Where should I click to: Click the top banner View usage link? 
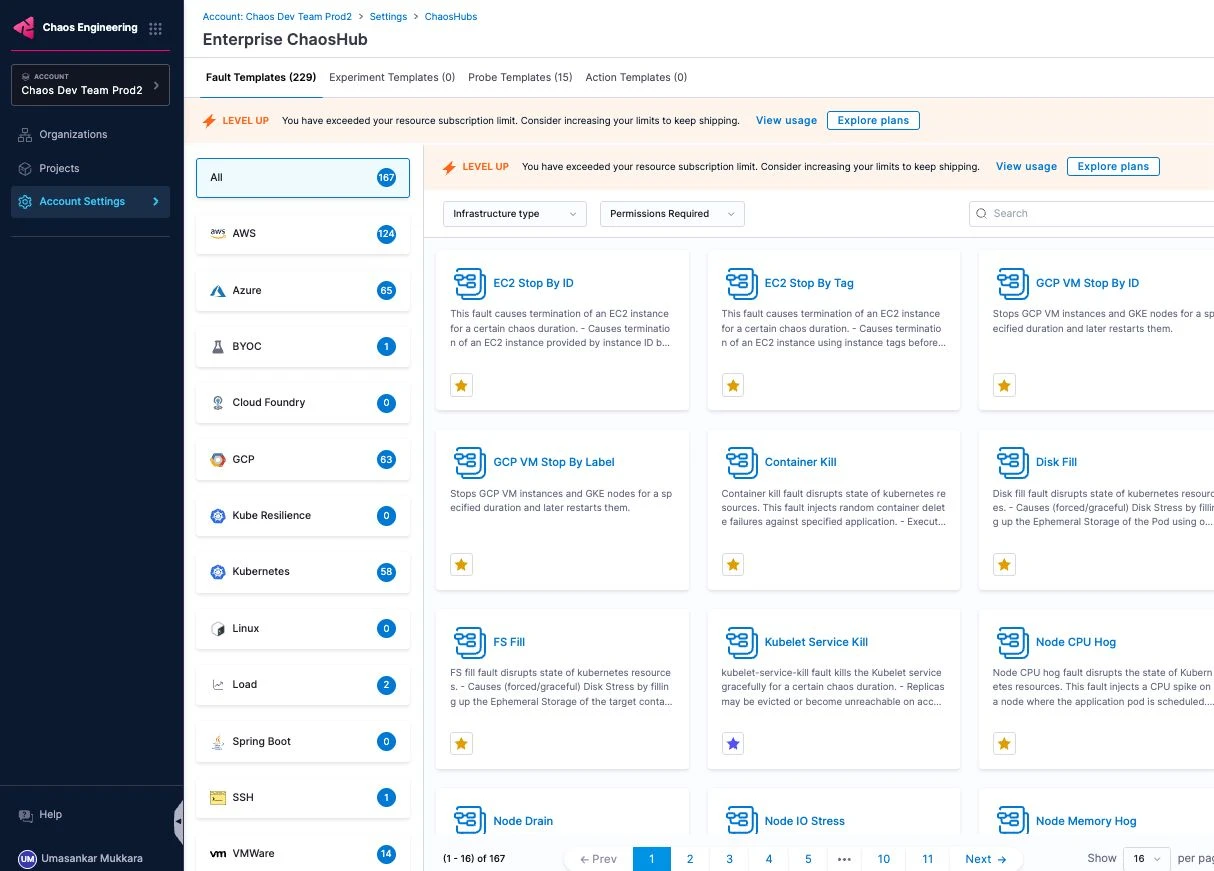pos(786,120)
